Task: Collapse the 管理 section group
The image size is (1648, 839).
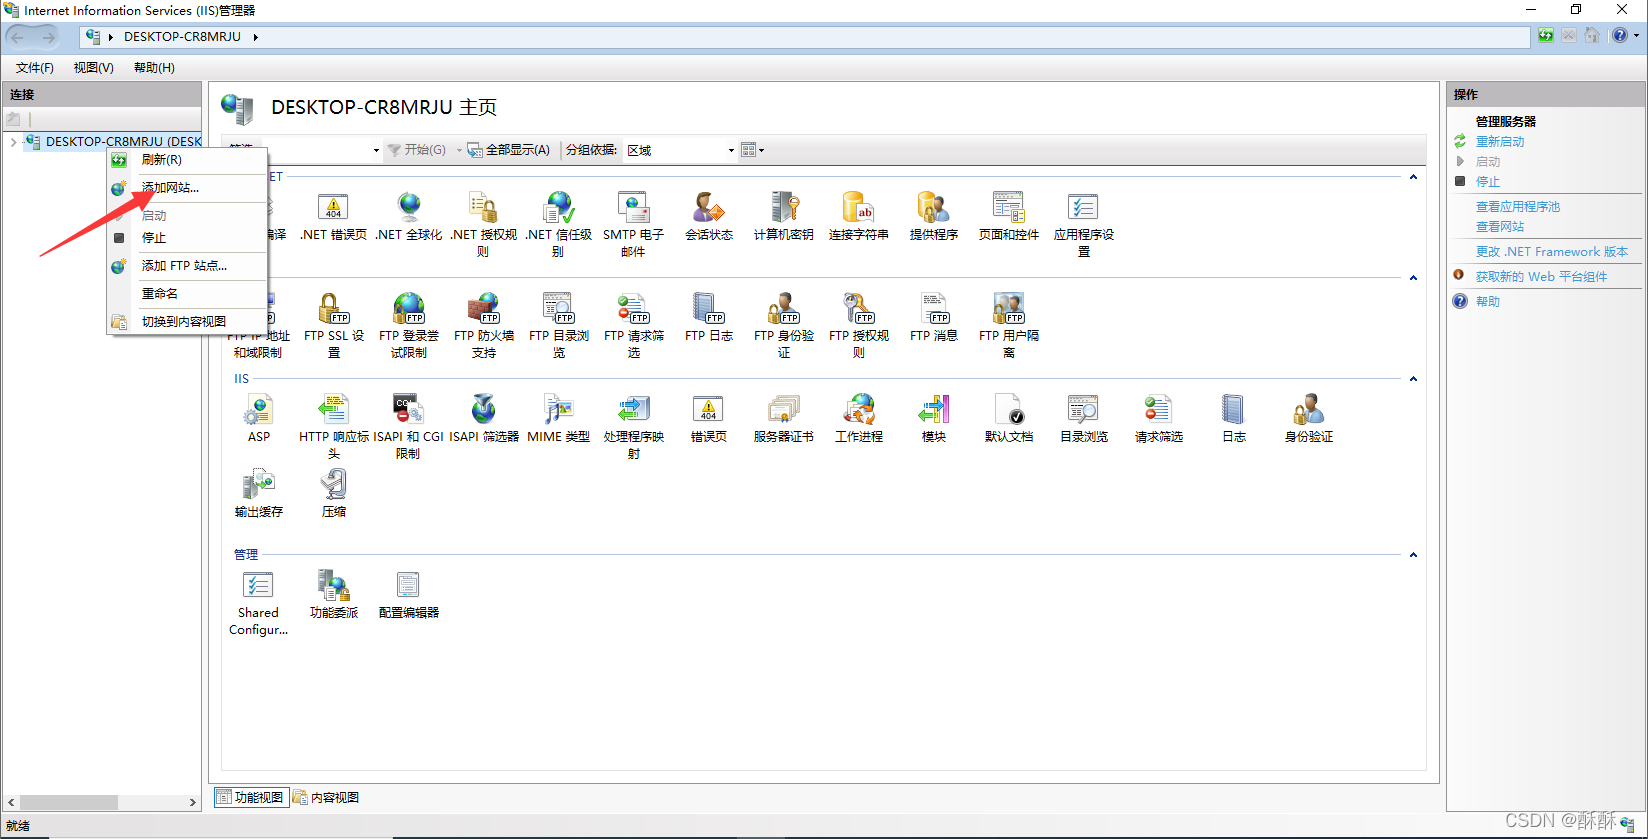Action: point(1413,555)
